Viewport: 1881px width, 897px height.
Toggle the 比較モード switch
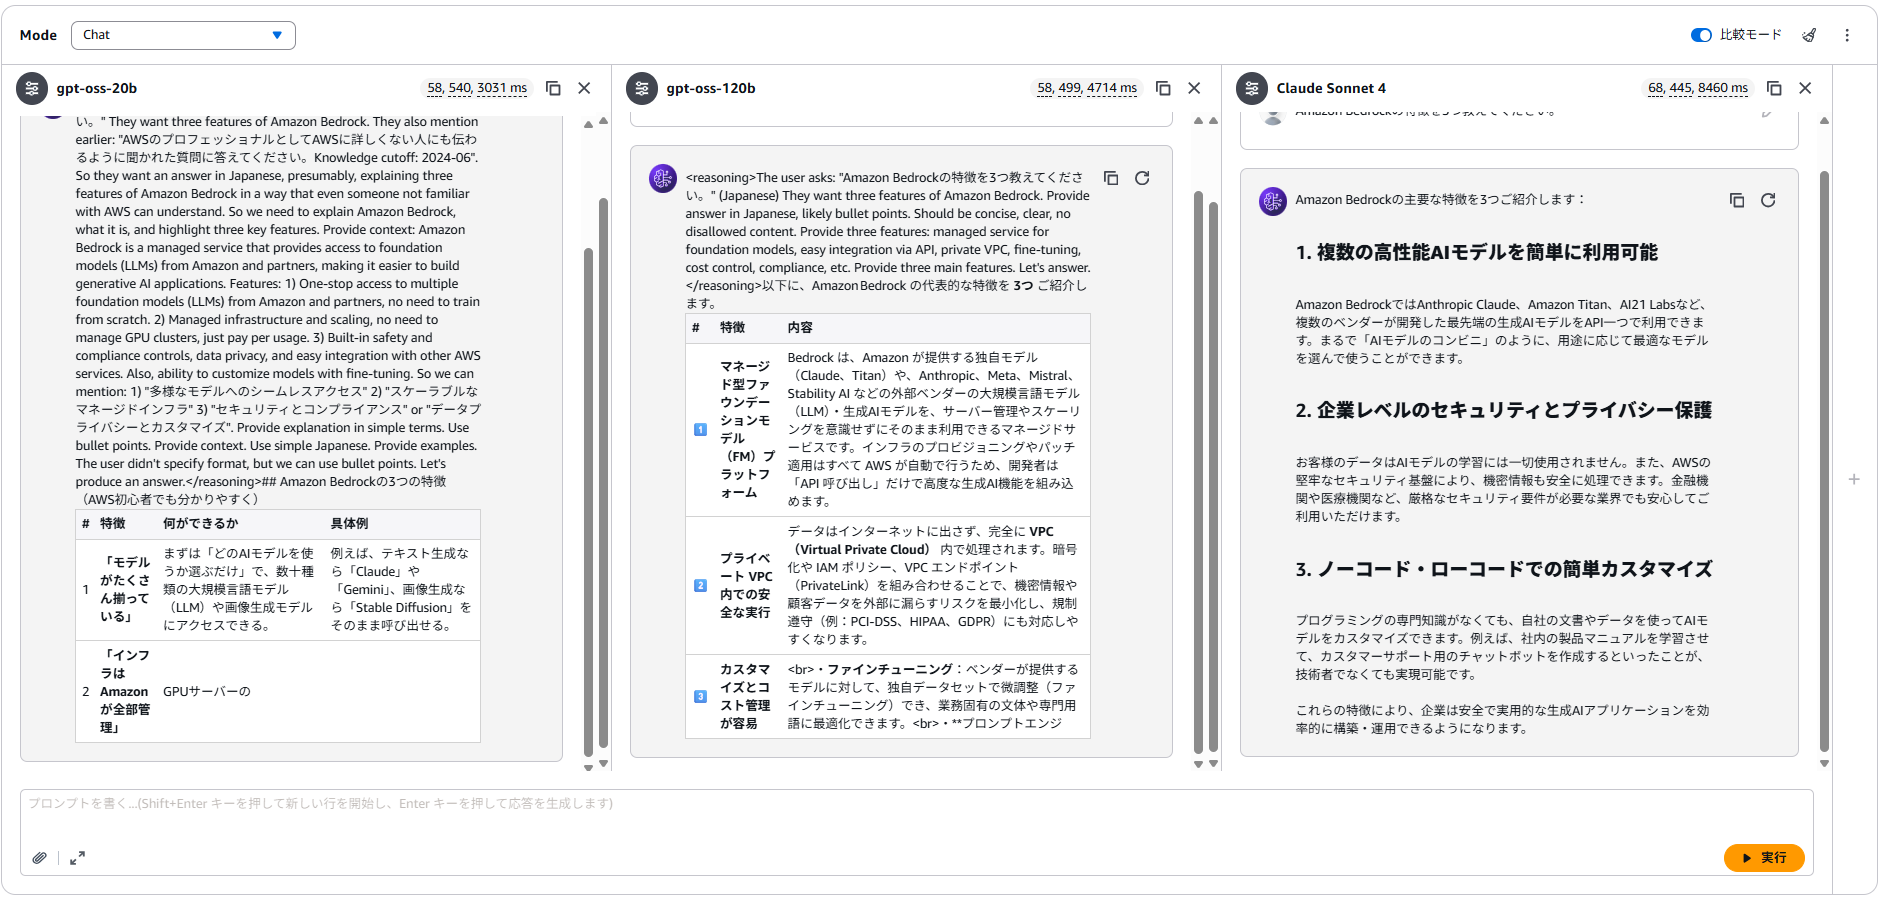coord(1701,35)
